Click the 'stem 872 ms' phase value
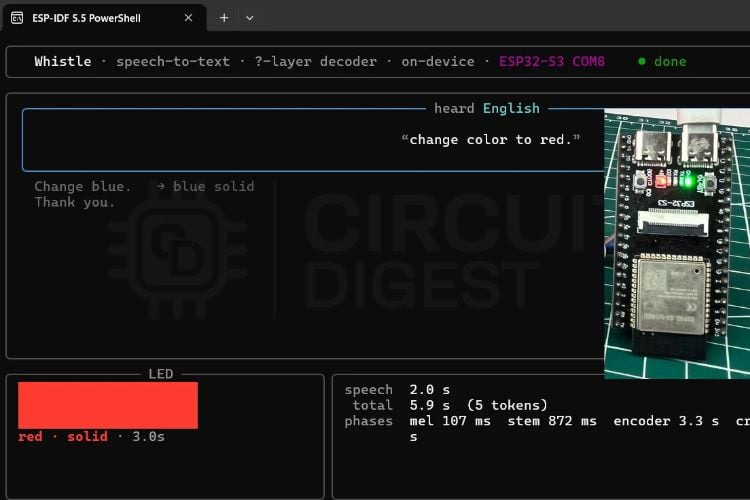This screenshot has height=500, width=750. tap(552, 421)
